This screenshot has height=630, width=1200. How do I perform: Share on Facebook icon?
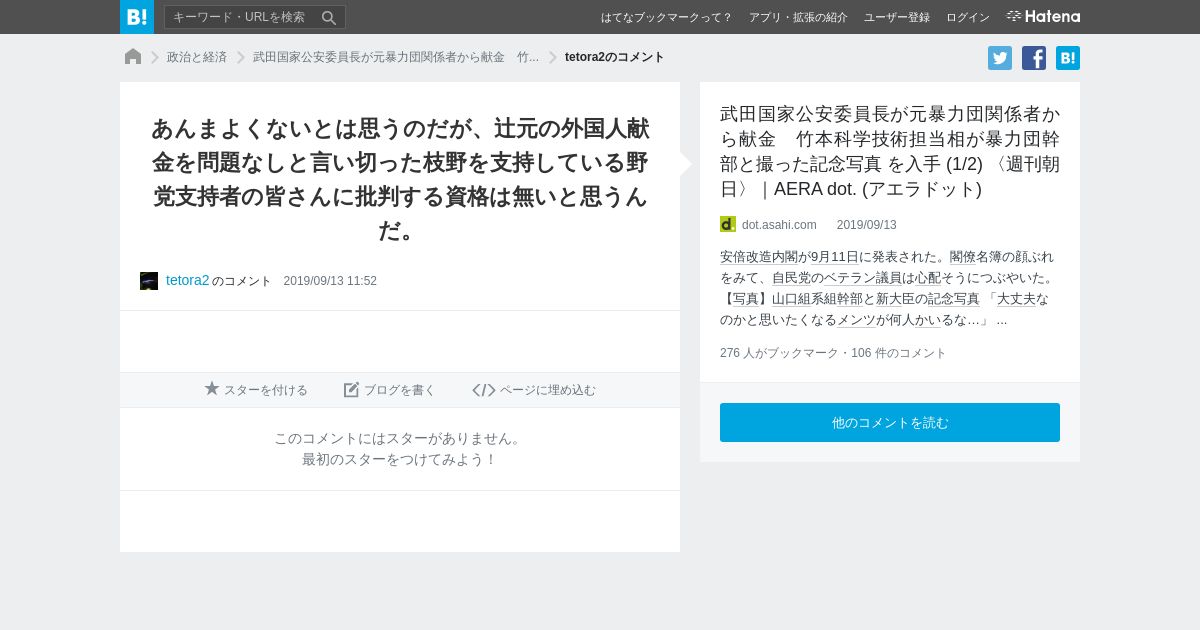[x=1034, y=58]
